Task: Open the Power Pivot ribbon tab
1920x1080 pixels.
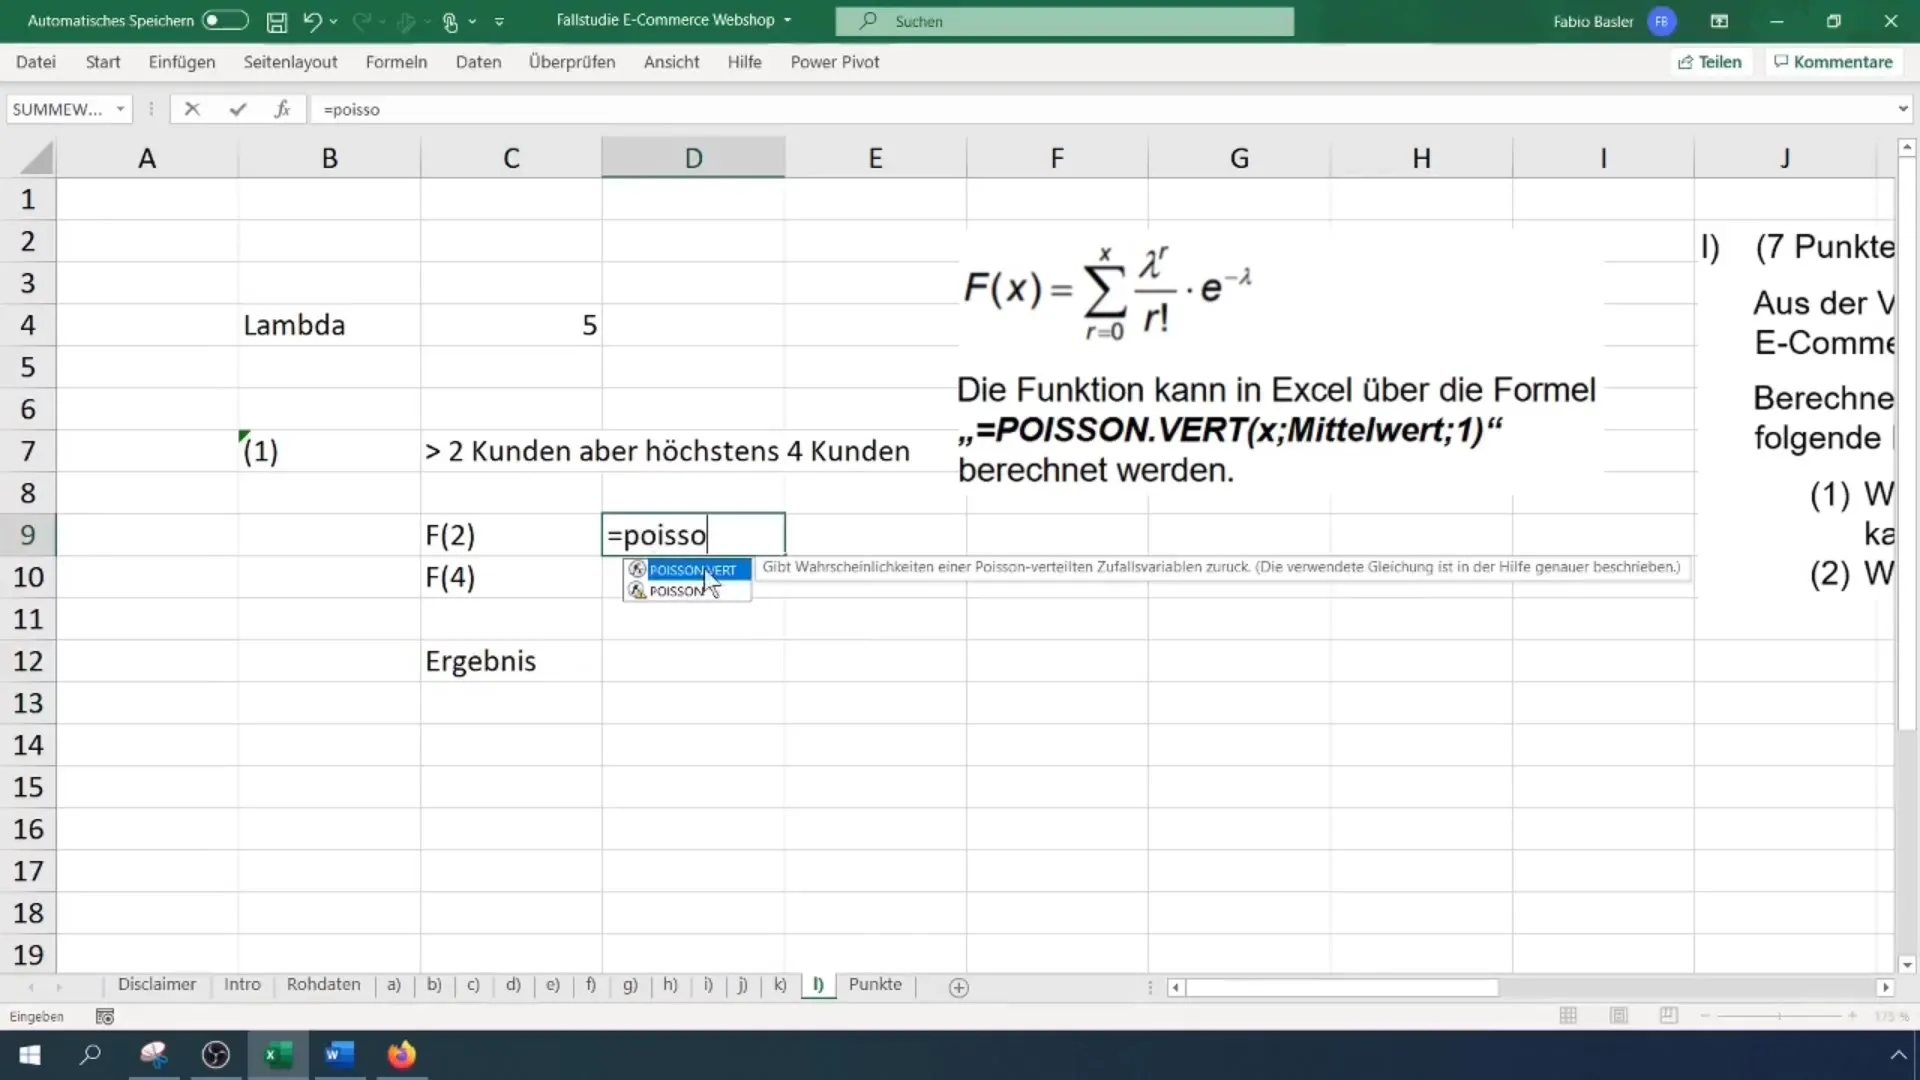Action: coord(835,62)
